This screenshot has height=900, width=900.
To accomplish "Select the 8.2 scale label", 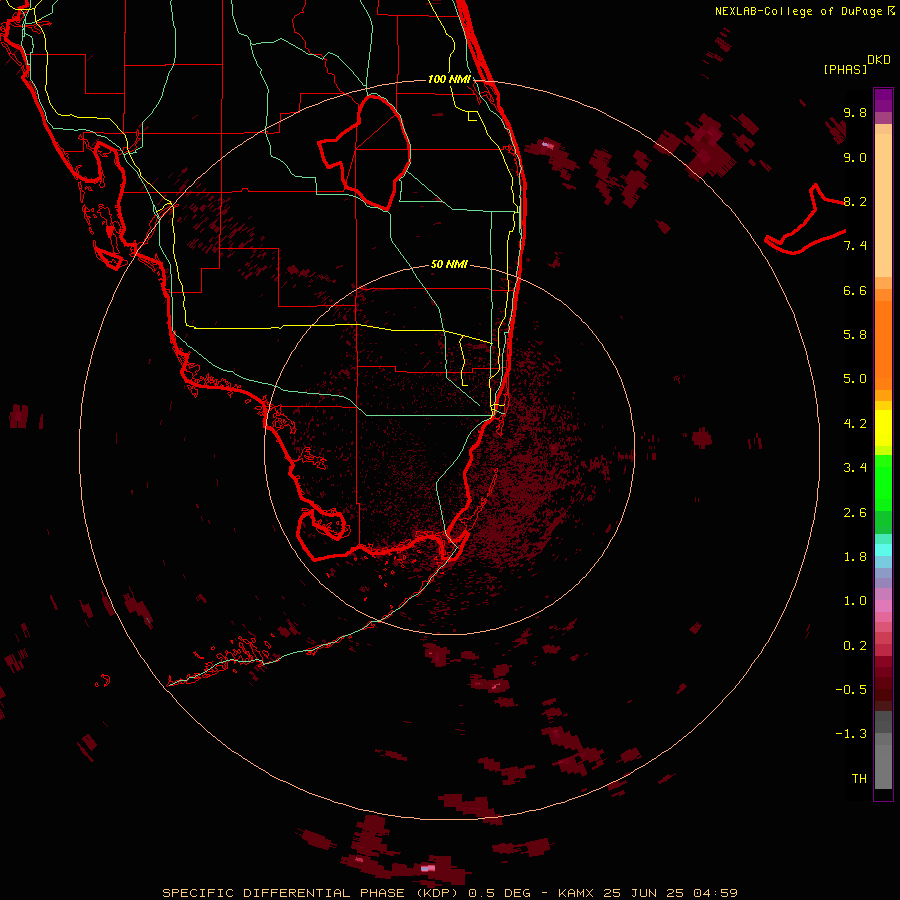I will coord(855,201).
